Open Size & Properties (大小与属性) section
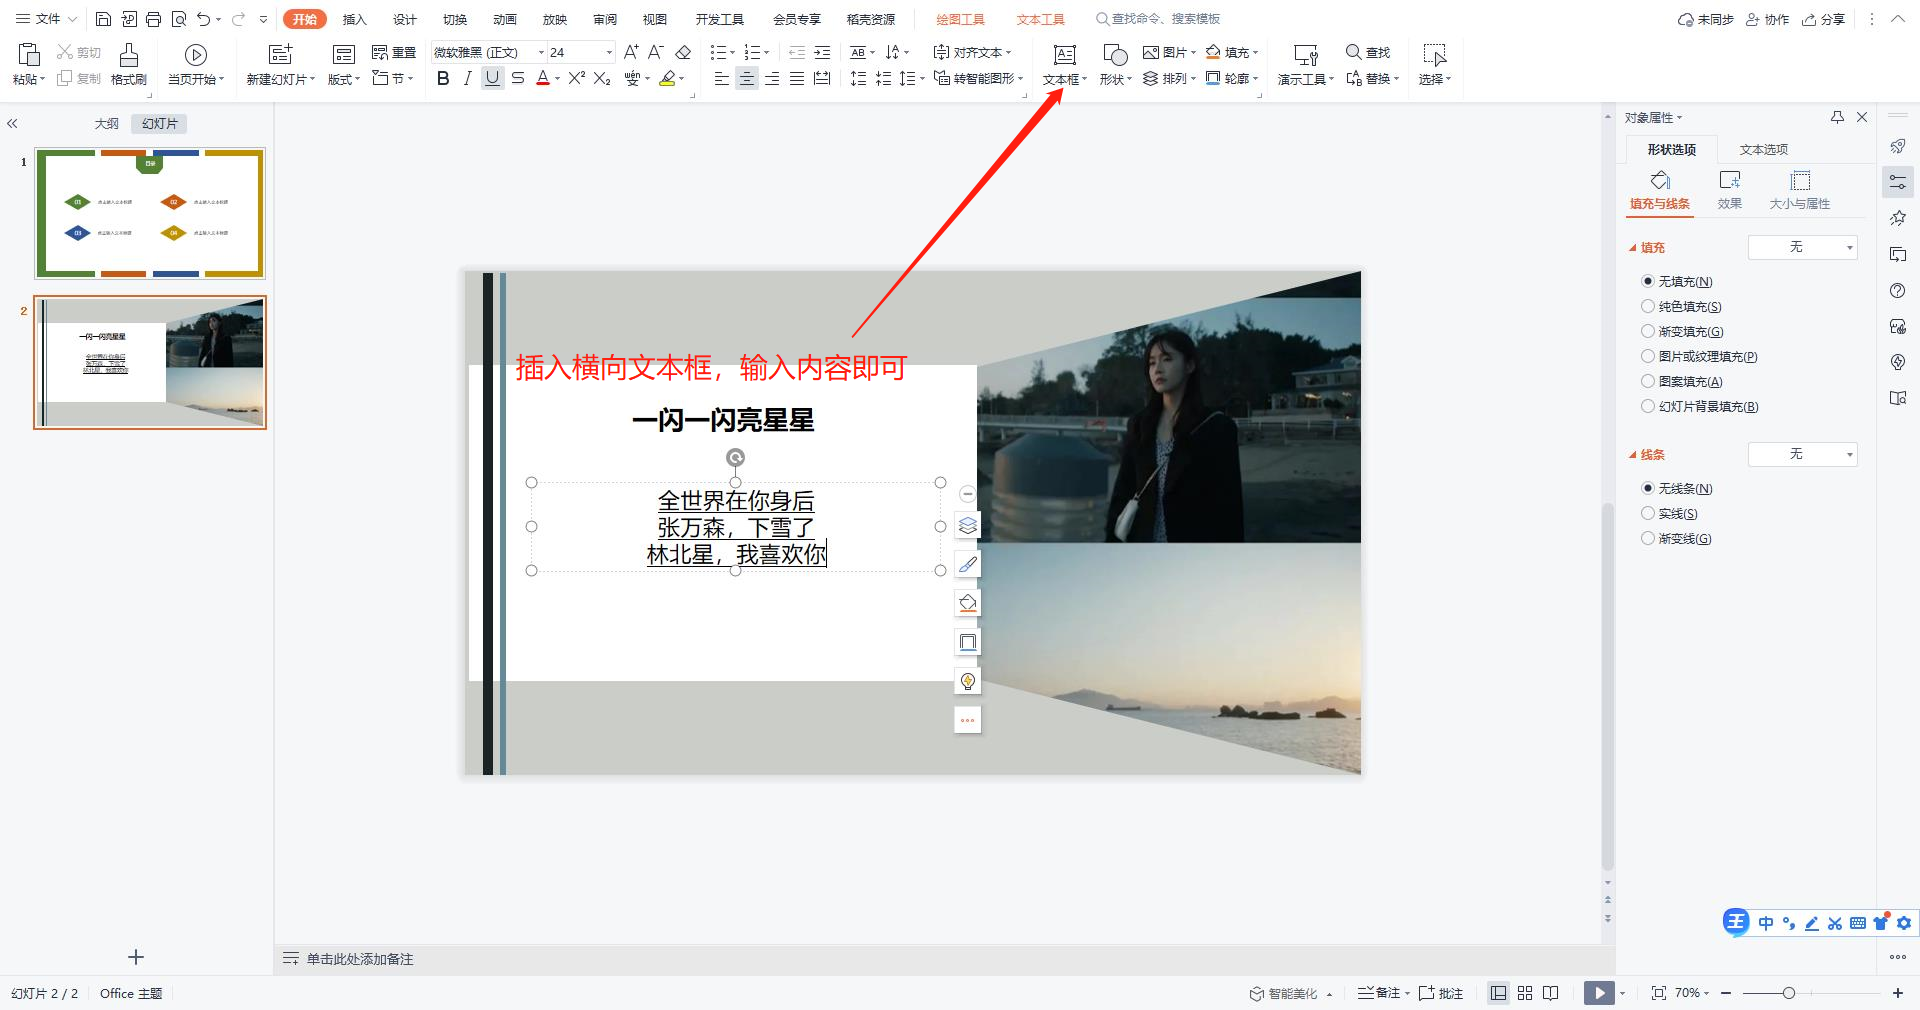 tap(1800, 189)
